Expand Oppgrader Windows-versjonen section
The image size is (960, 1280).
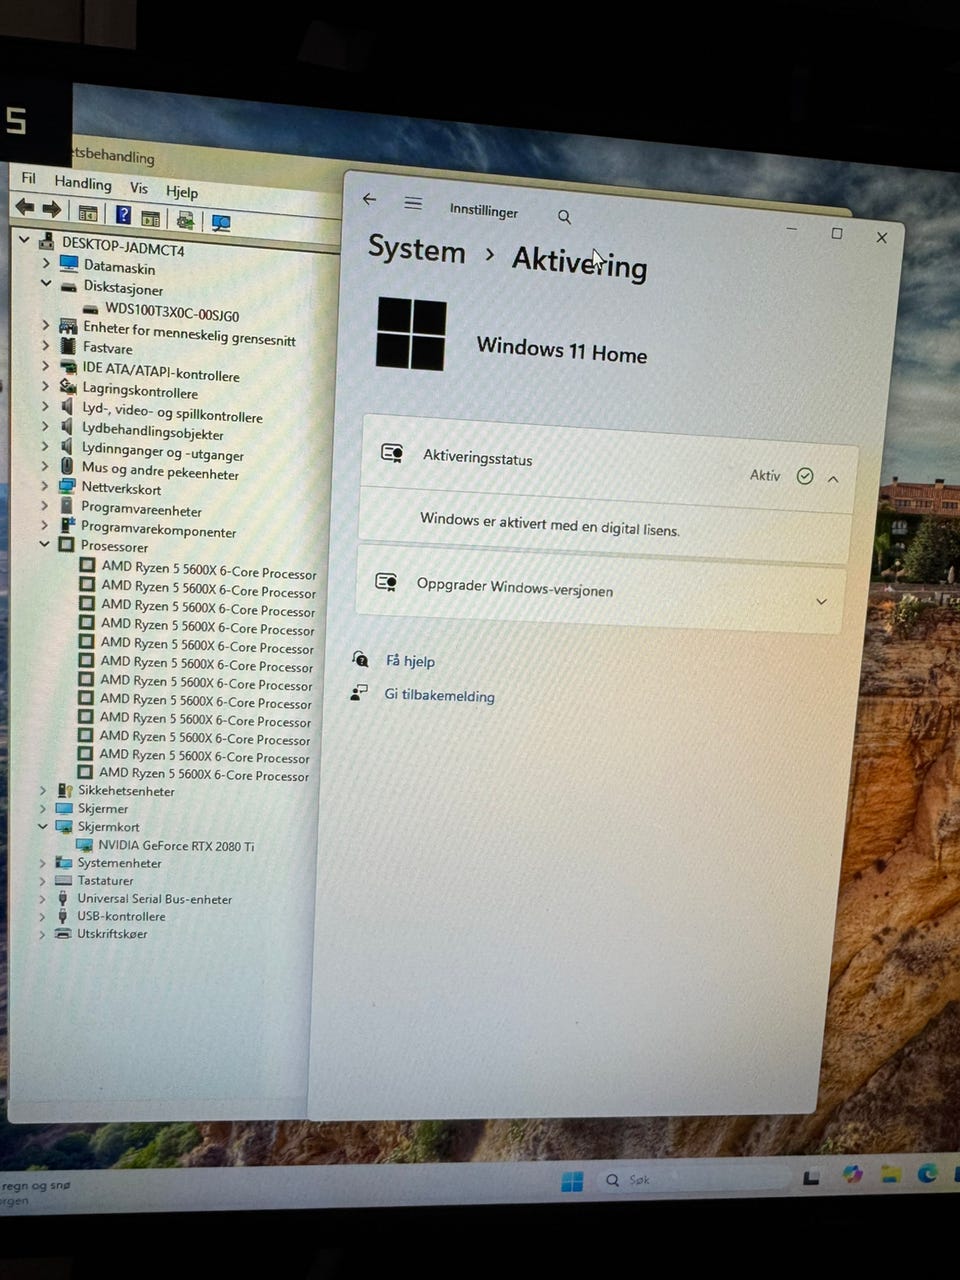pyautogui.click(x=821, y=602)
